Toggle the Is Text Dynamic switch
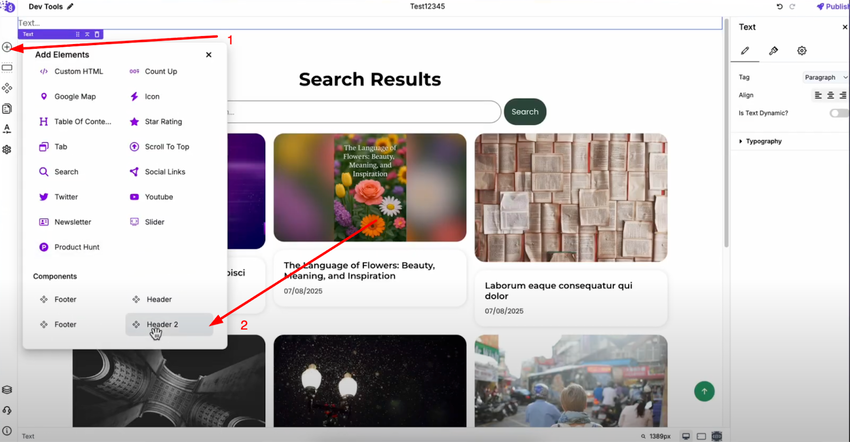This screenshot has height=442, width=850. pyautogui.click(x=838, y=113)
